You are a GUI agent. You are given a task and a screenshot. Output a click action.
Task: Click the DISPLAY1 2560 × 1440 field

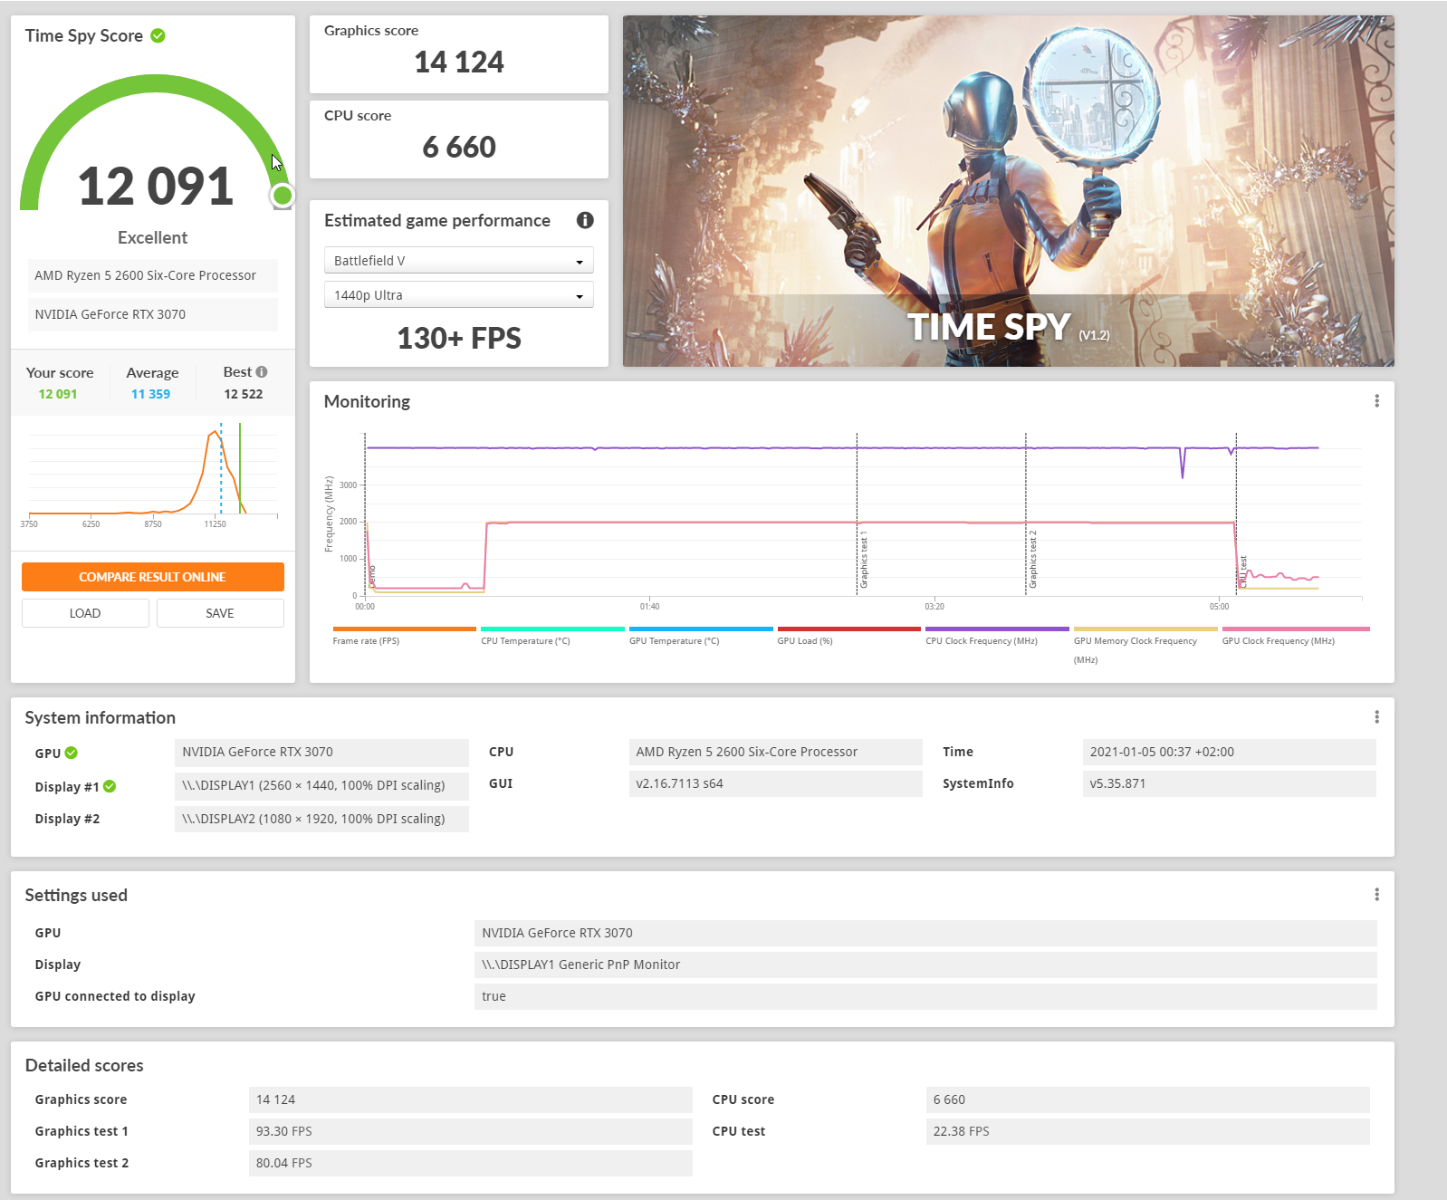[x=321, y=785]
